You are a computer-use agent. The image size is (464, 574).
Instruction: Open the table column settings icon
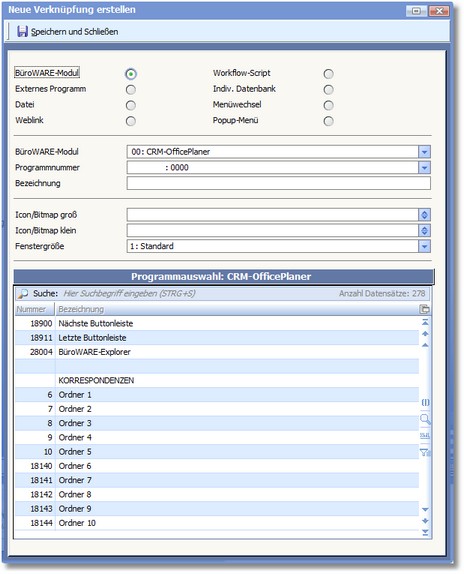[x=424, y=309]
